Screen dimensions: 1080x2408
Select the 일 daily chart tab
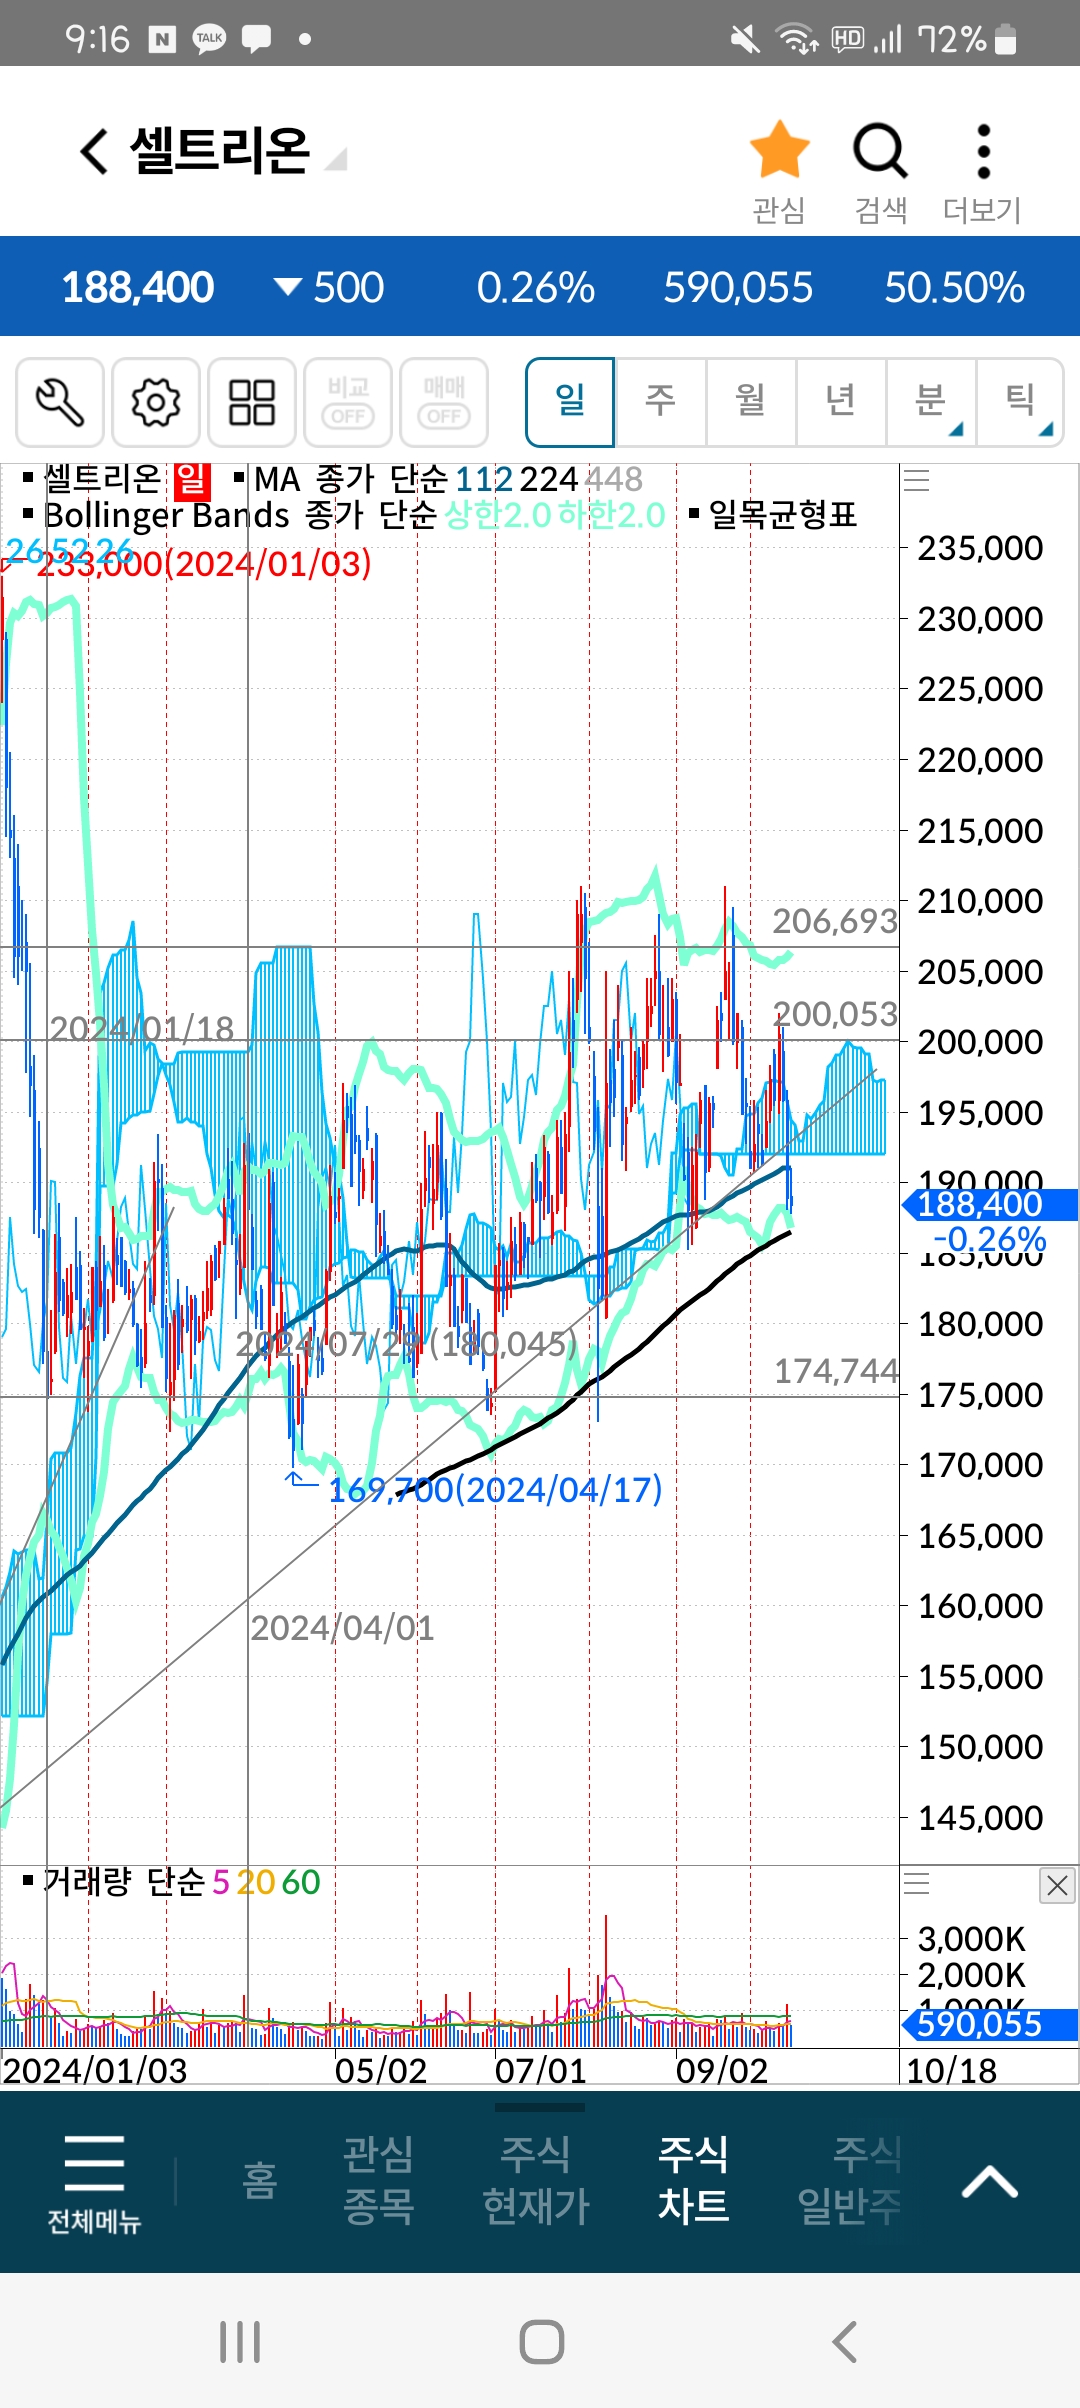coord(570,402)
